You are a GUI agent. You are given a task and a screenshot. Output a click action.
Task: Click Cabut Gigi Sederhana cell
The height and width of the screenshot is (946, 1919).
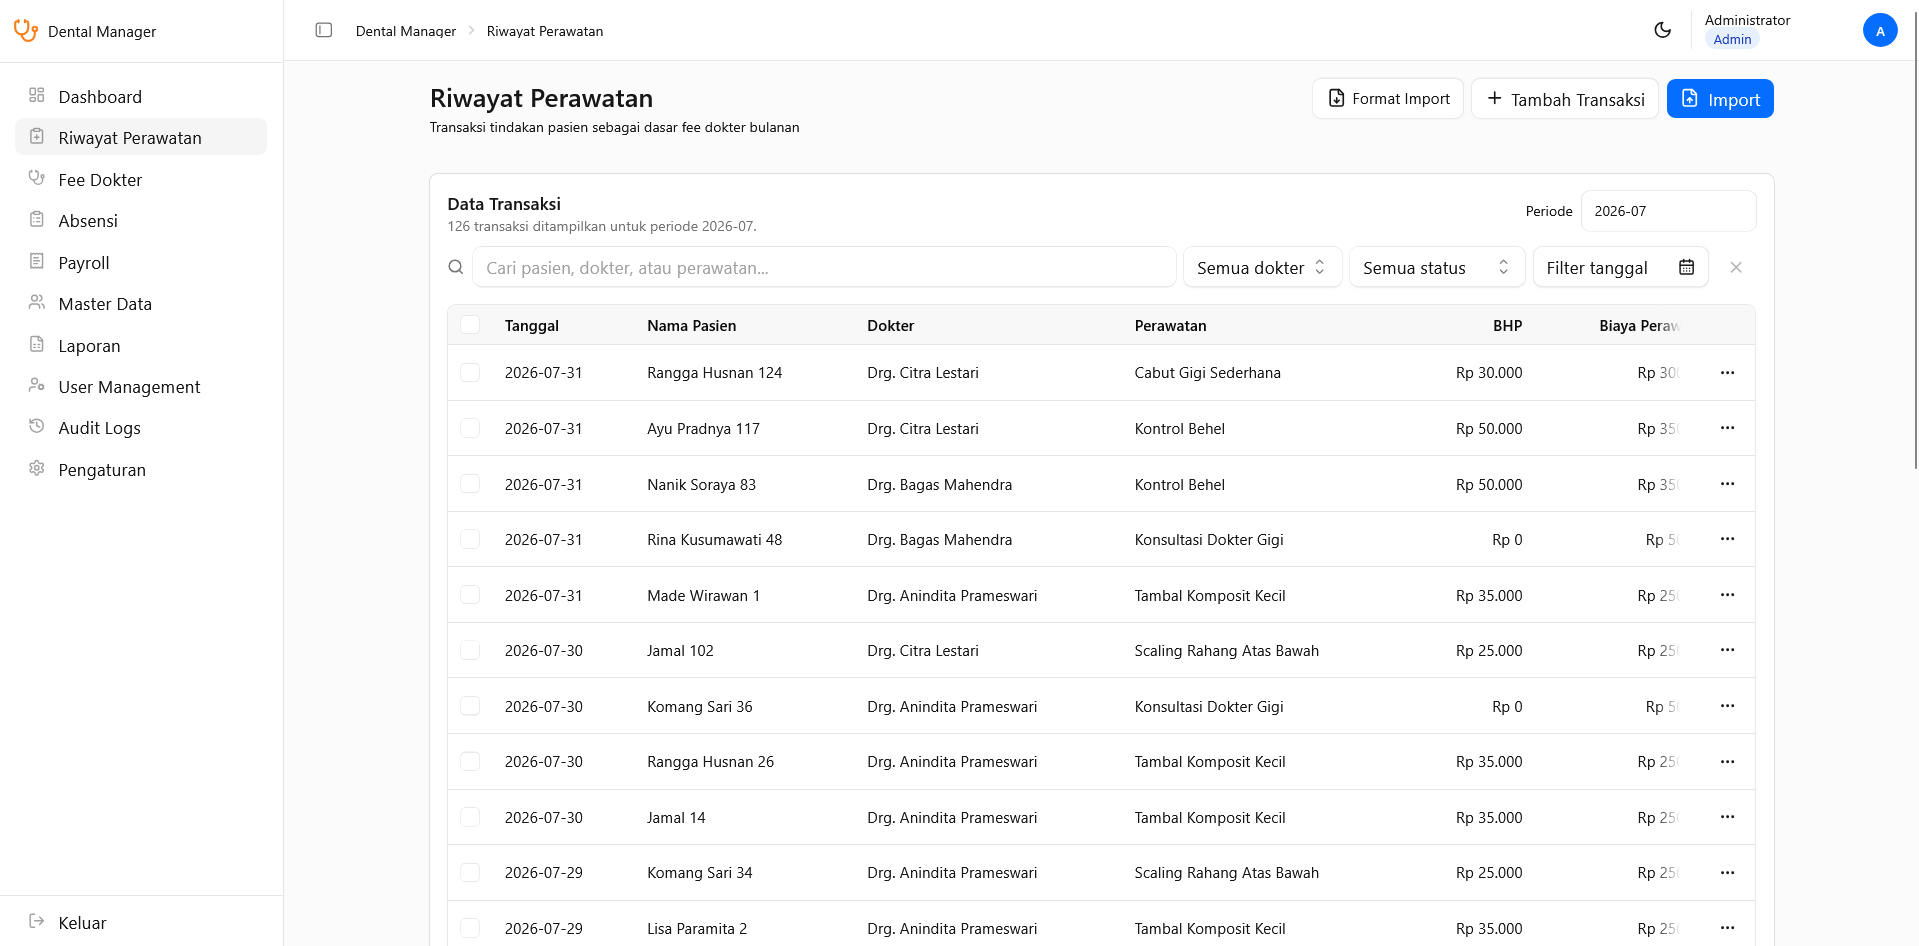pyautogui.click(x=1208, y=372)
